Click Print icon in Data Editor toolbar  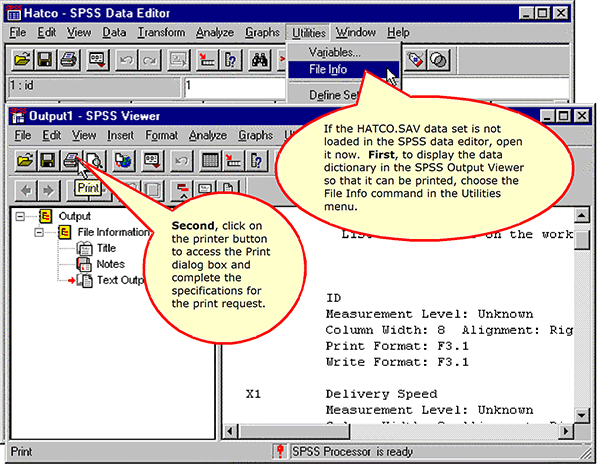coord(68,60)
